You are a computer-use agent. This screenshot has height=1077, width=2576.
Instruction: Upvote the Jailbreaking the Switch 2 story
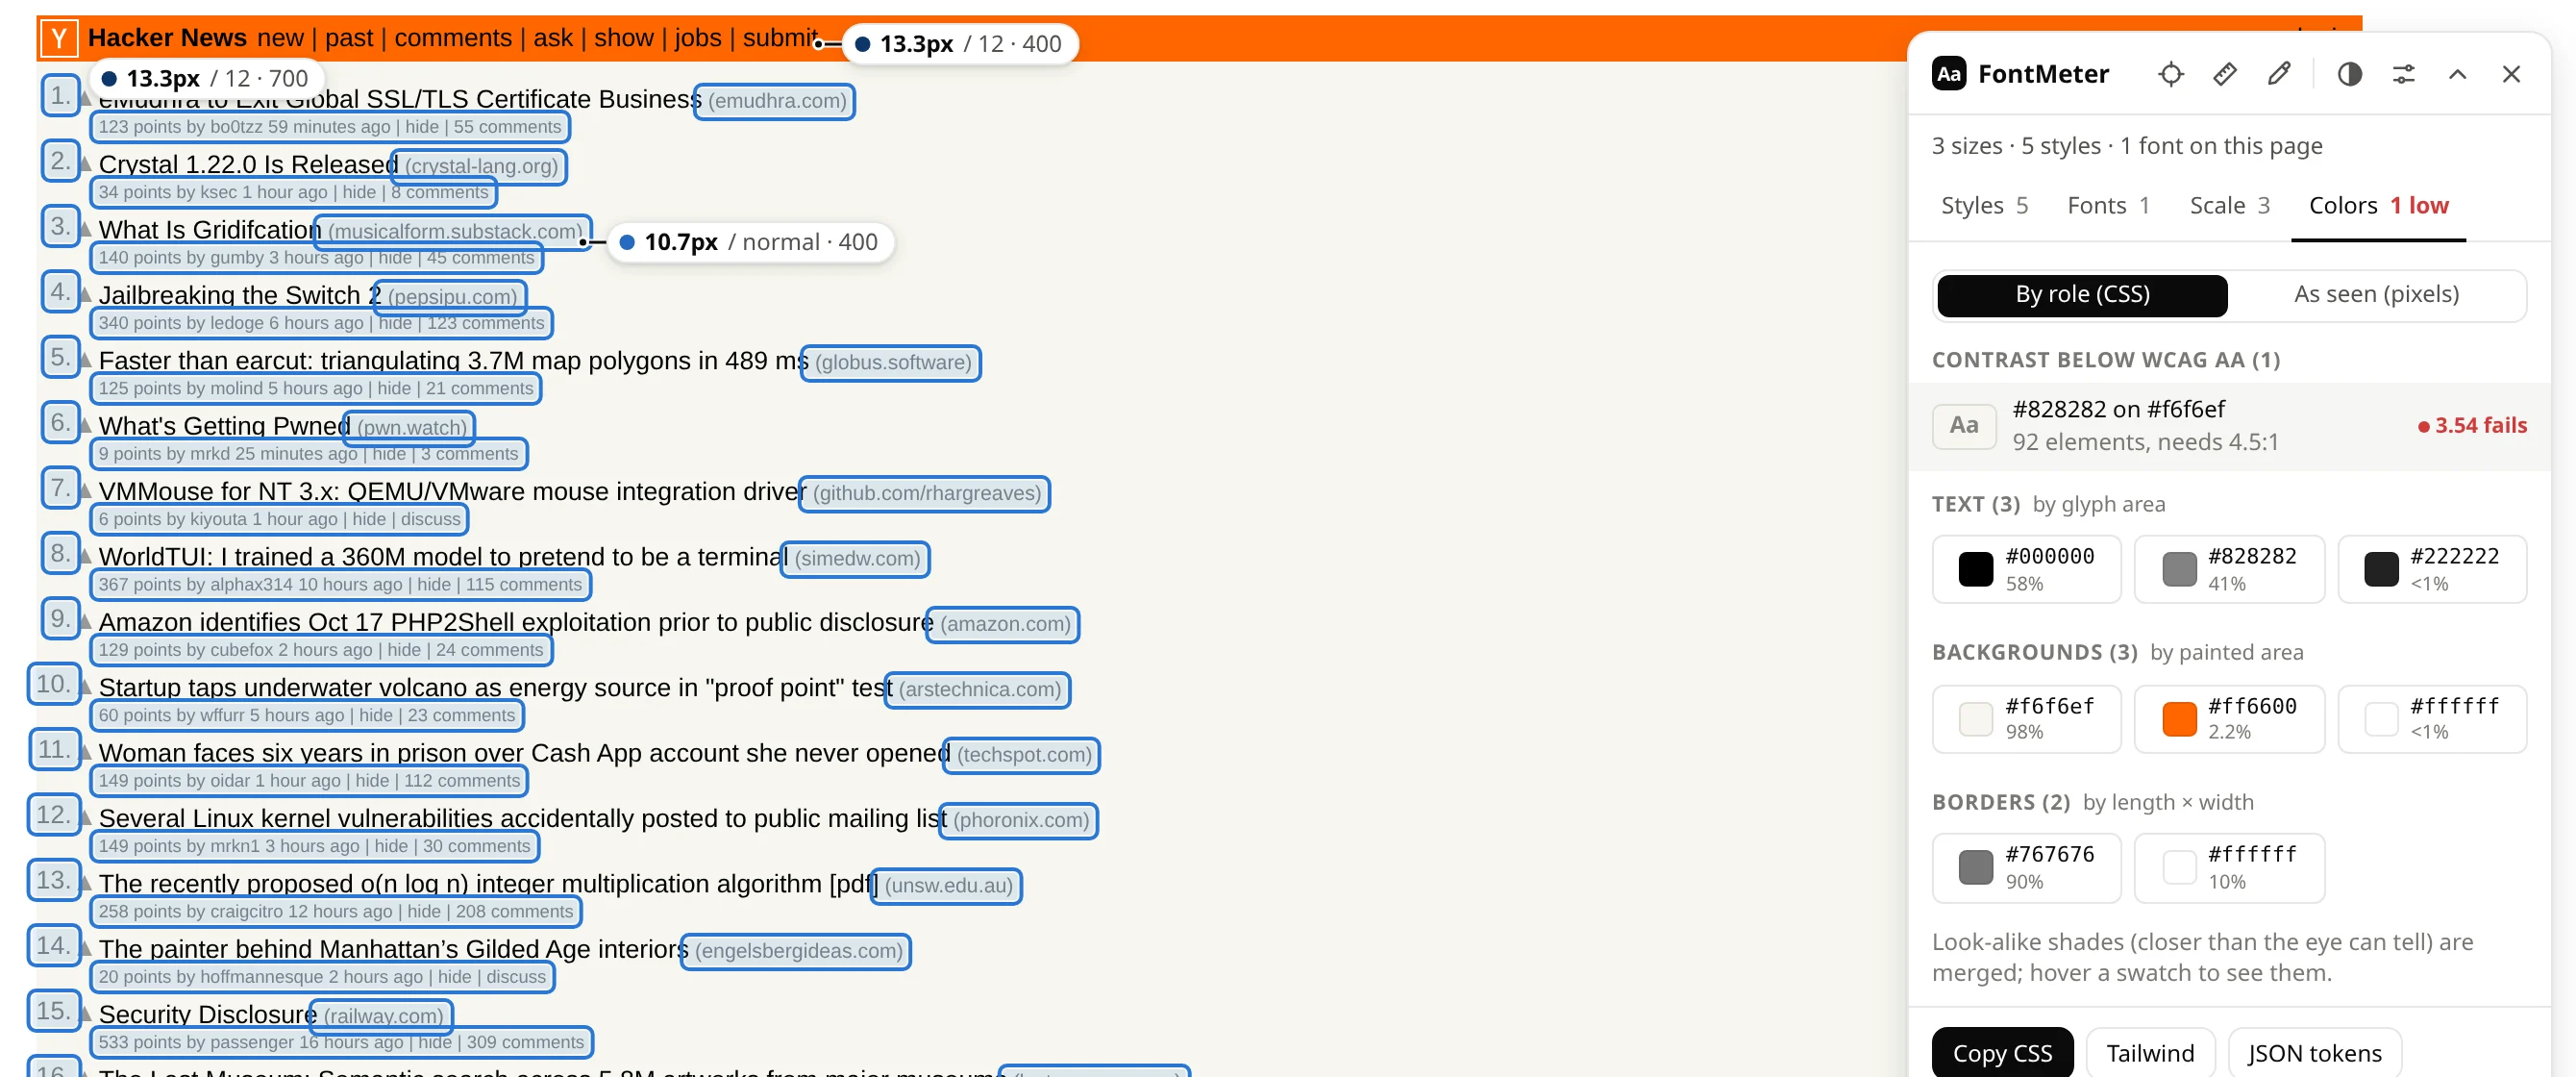[86, 295]
